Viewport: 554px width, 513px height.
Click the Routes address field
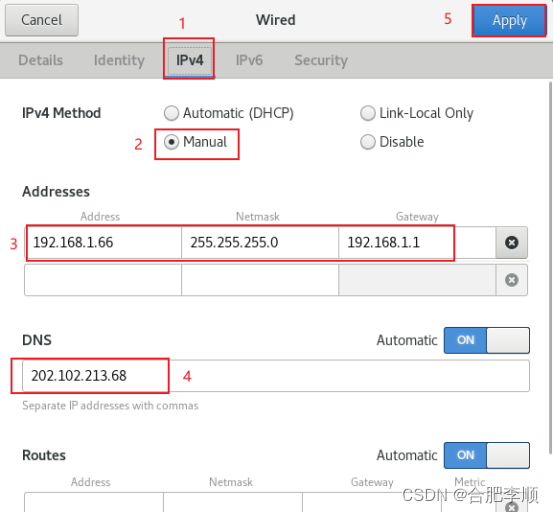[x=94, y=502]
